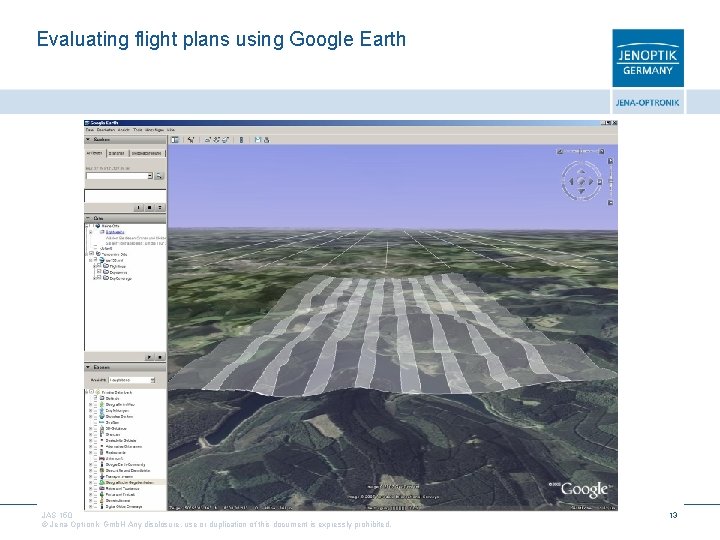The width and height of the screenshot is (720, 540).
Task: Click the add placemark toolbar icon
Action: pos(191,140)
